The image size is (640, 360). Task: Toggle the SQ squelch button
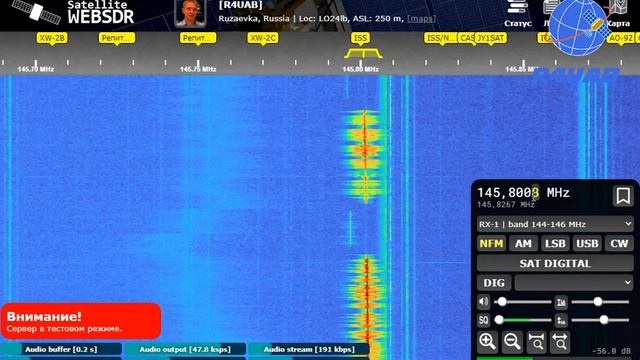[484, 320]
